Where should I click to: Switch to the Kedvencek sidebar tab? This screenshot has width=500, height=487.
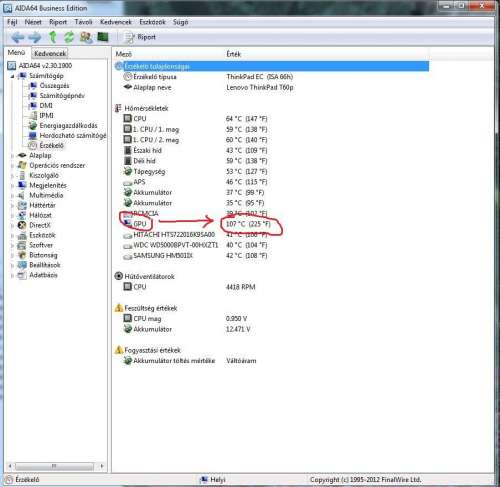[50, 53]
